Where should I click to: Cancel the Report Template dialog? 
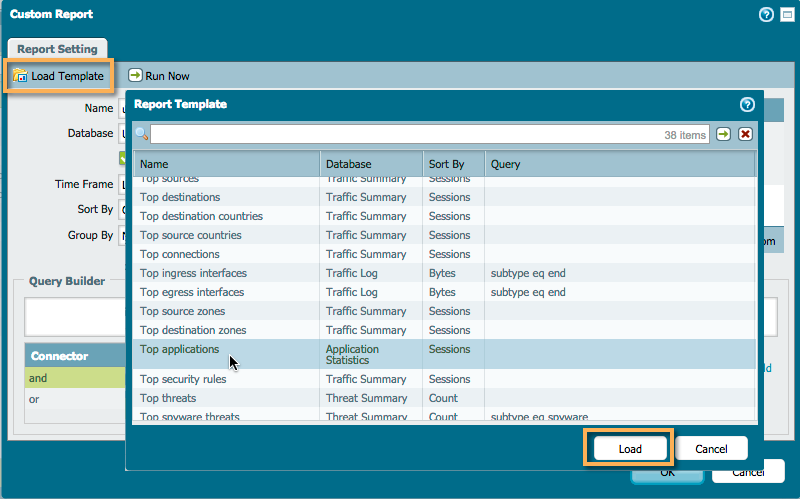(x=711, y=449)
